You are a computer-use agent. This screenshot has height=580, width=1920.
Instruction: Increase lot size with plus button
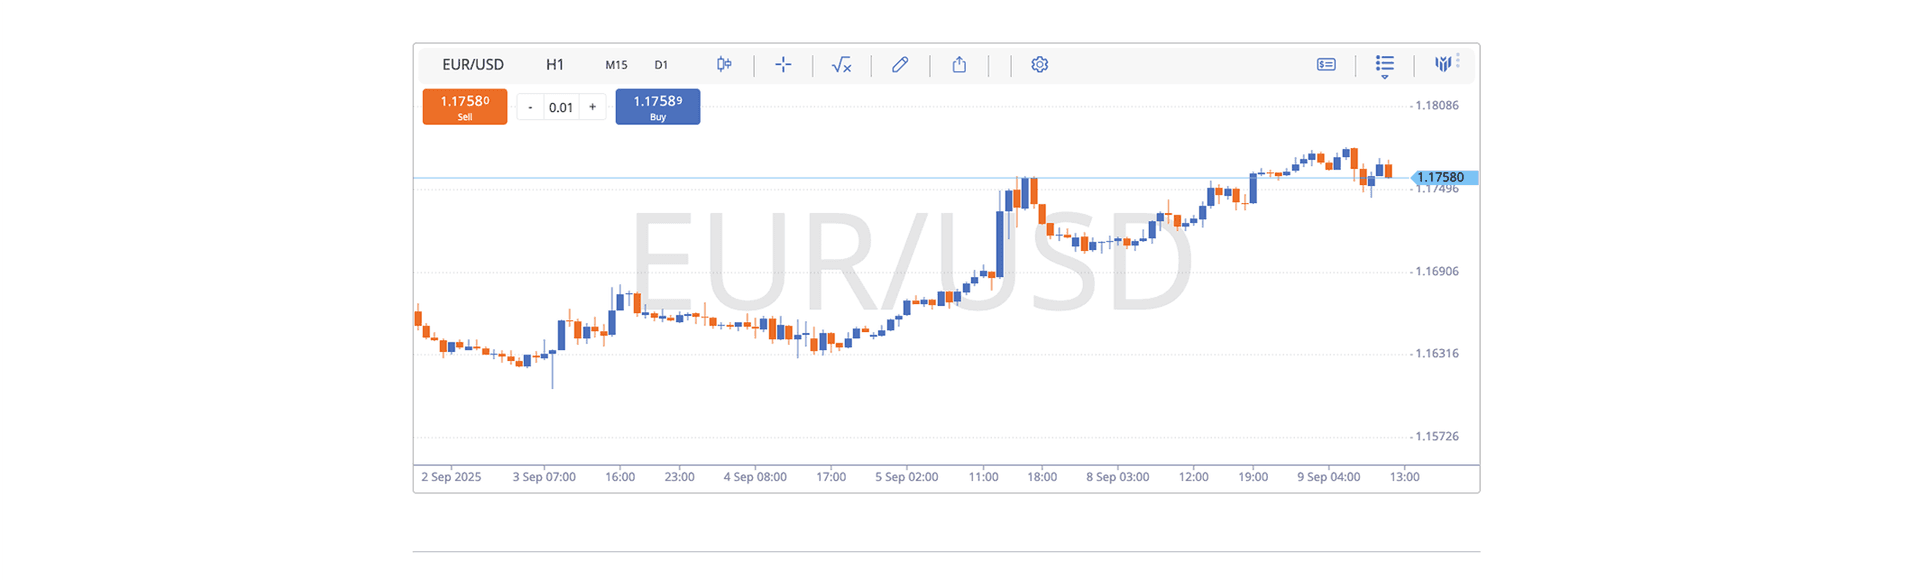(592, 107)
